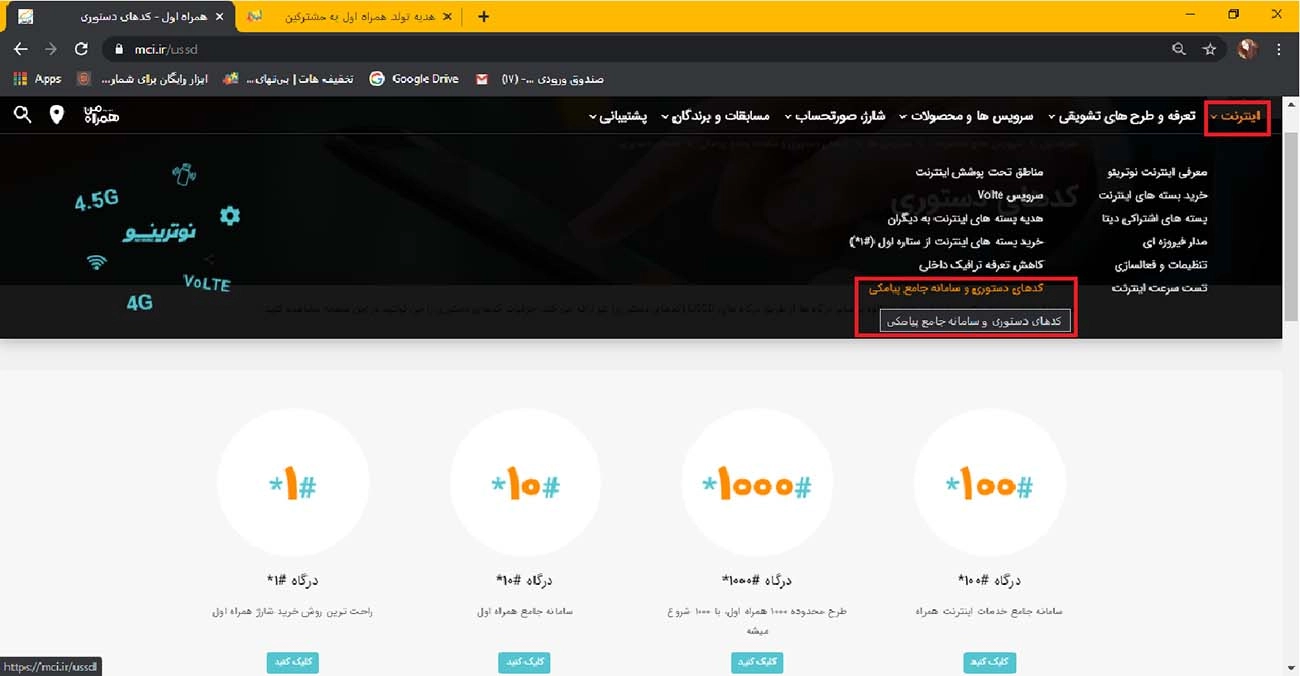Click the site search magnifier icon

pos(22,115)
